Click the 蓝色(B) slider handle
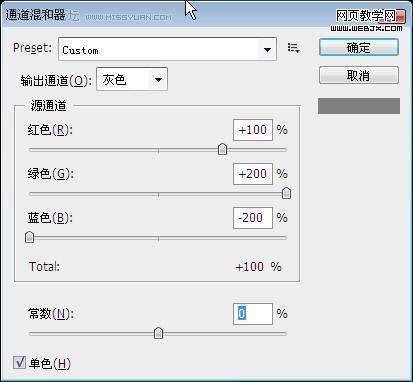Image resolution: width=413 pixels, height=382 pixels. tap(30, 237)
